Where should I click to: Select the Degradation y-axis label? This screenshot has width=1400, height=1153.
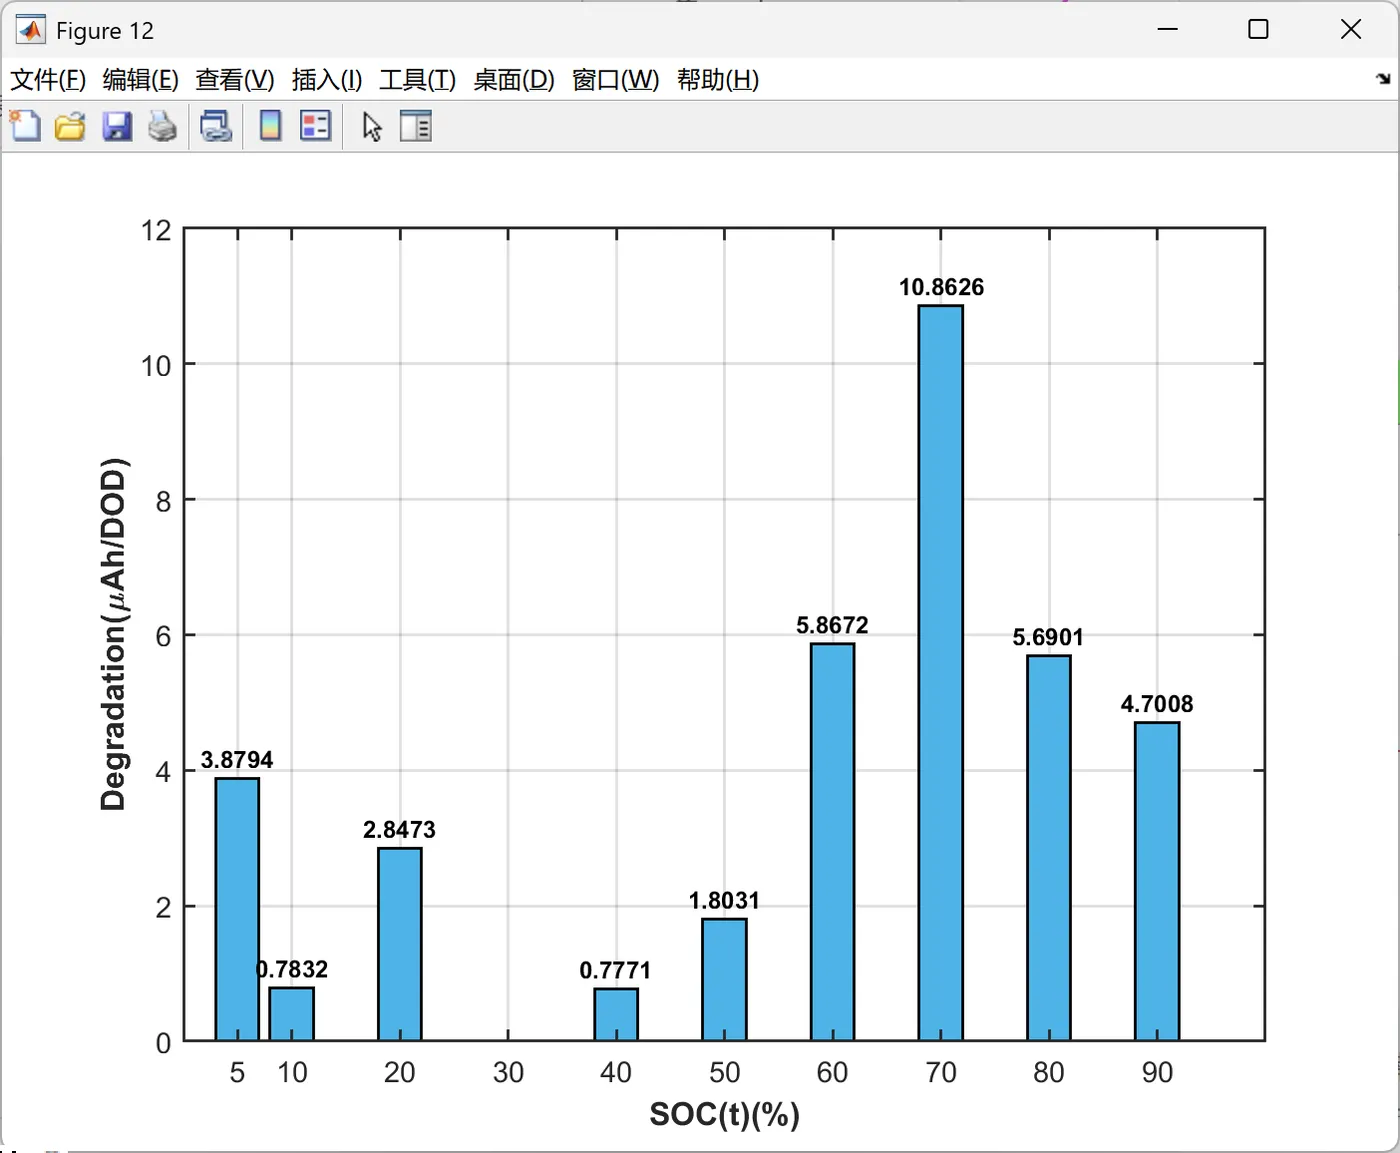pyautogui.click(x=114, y=634)
